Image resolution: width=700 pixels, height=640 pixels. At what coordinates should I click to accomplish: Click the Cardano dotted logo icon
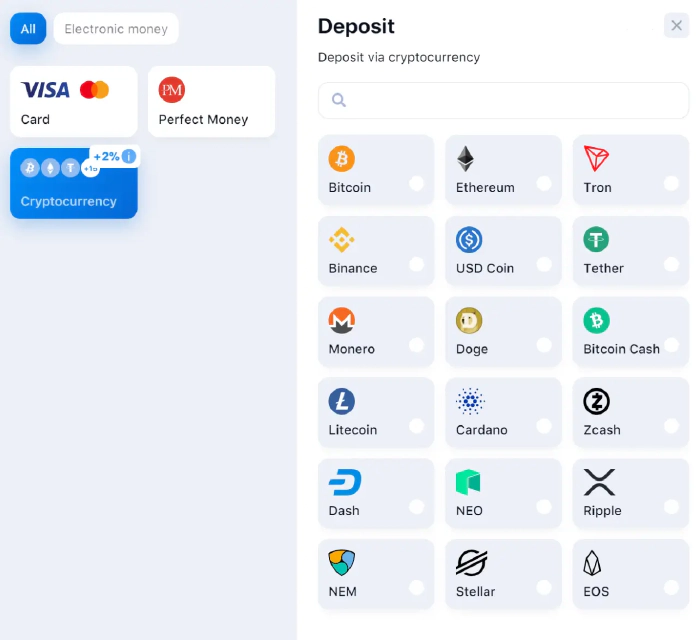click(x=470, y=401)
